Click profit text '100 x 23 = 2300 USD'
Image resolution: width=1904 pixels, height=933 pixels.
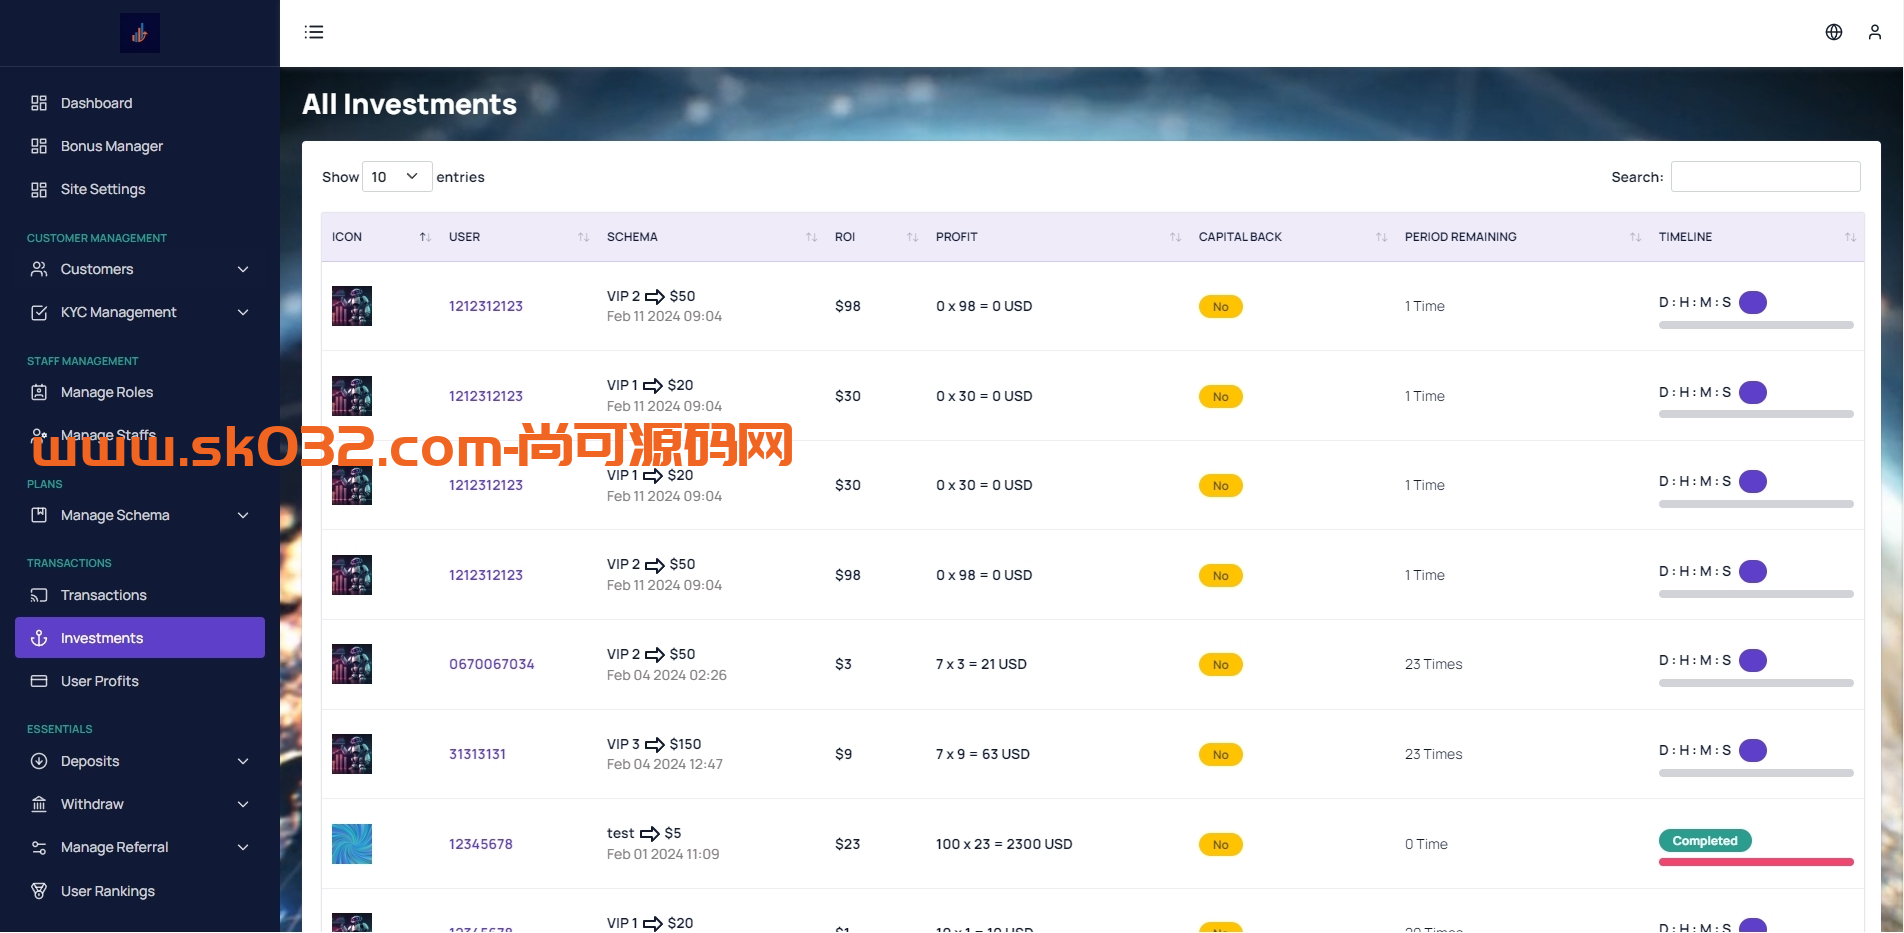point(1004,844)
